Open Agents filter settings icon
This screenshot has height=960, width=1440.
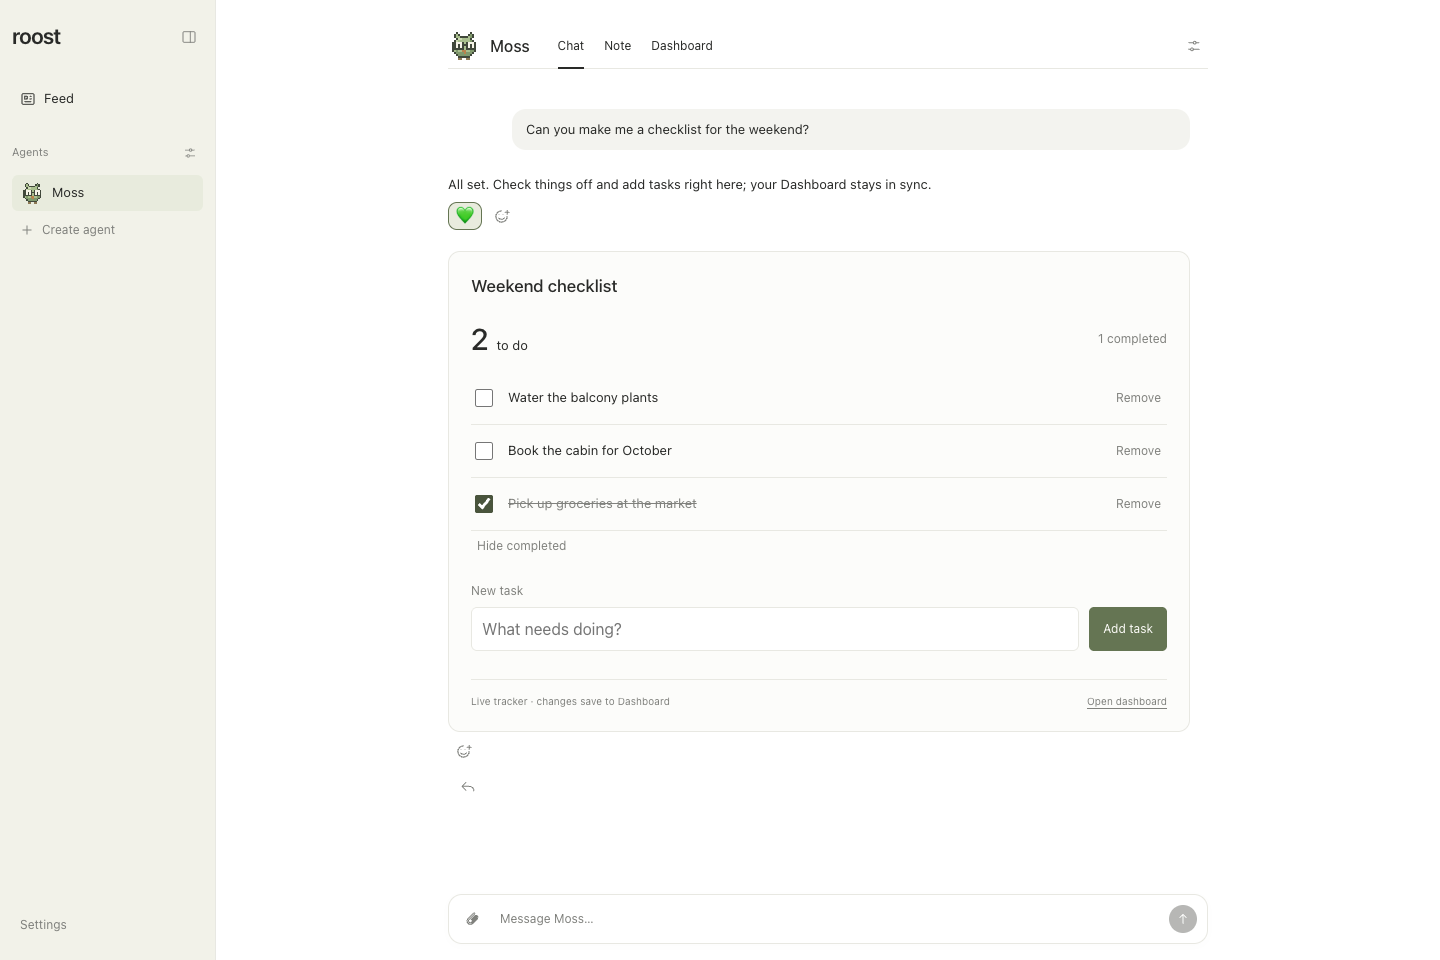tap(190, 153)
